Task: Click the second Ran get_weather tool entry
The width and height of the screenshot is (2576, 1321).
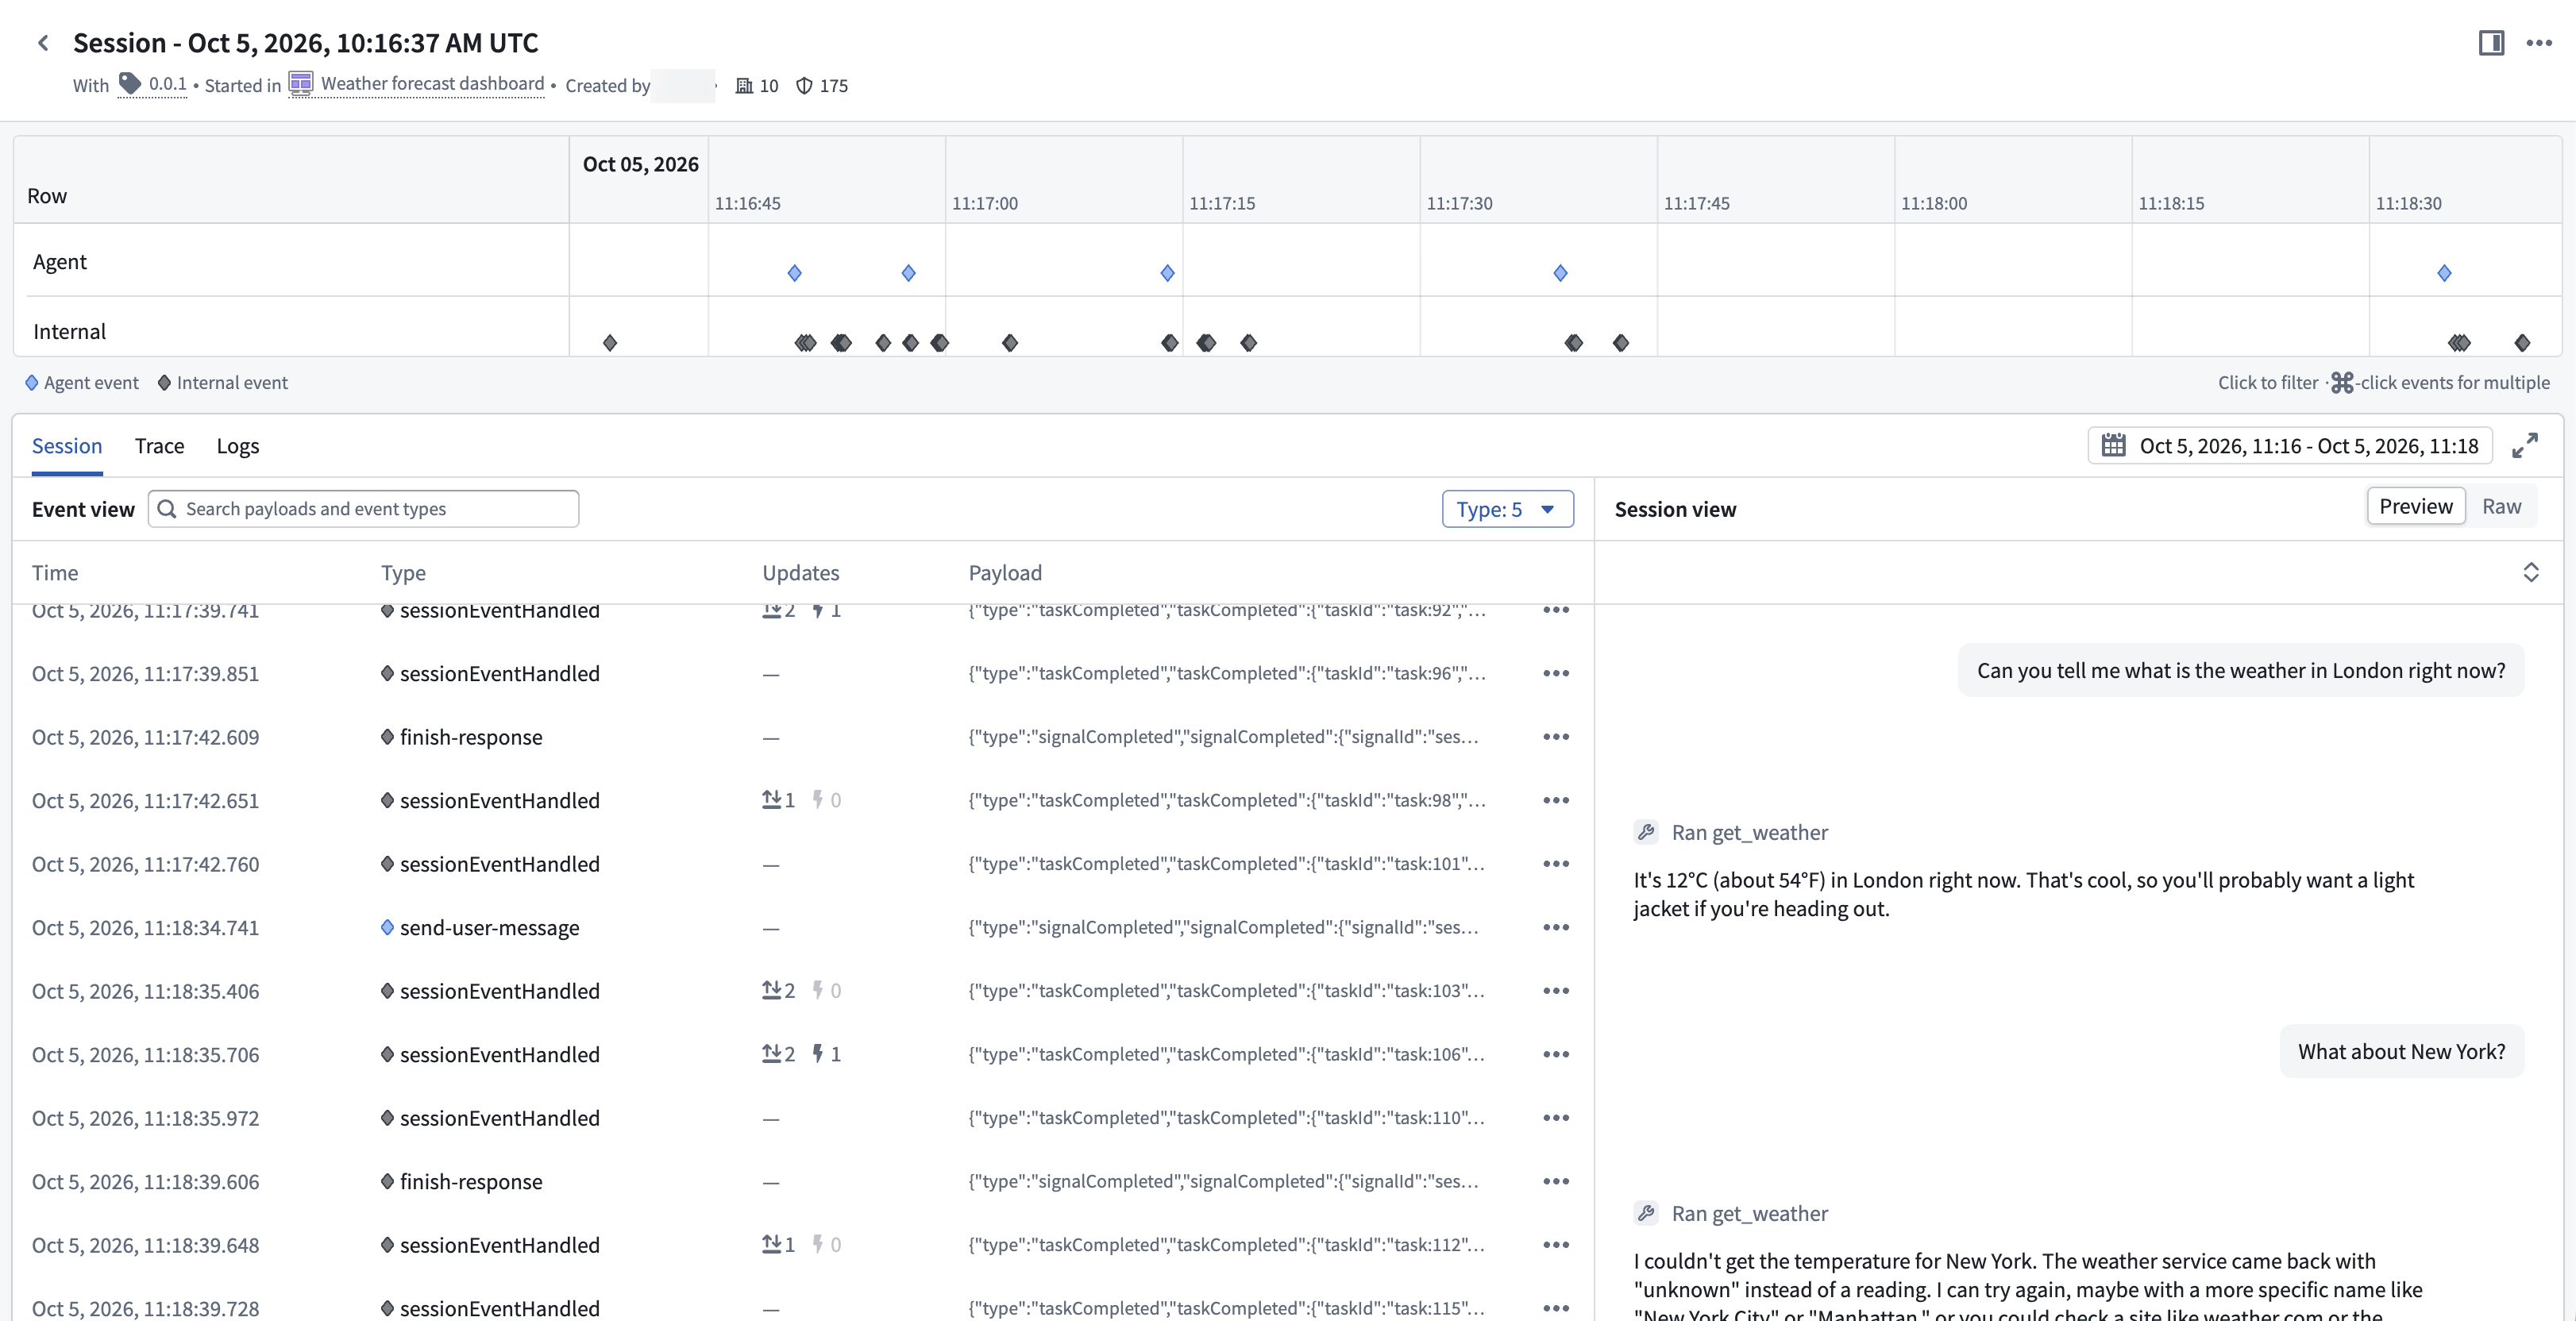Action: [1731, 1213]
